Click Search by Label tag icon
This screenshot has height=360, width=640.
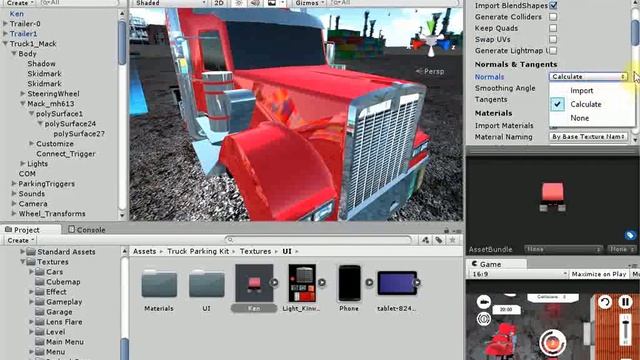click(439, 240)
